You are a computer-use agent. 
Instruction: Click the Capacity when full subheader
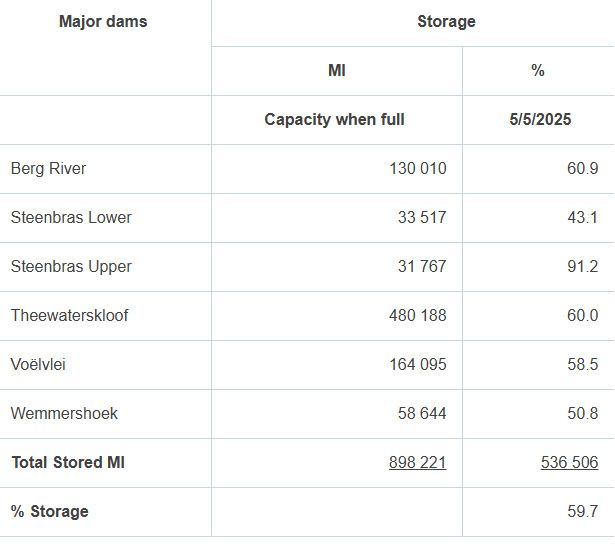335,119
